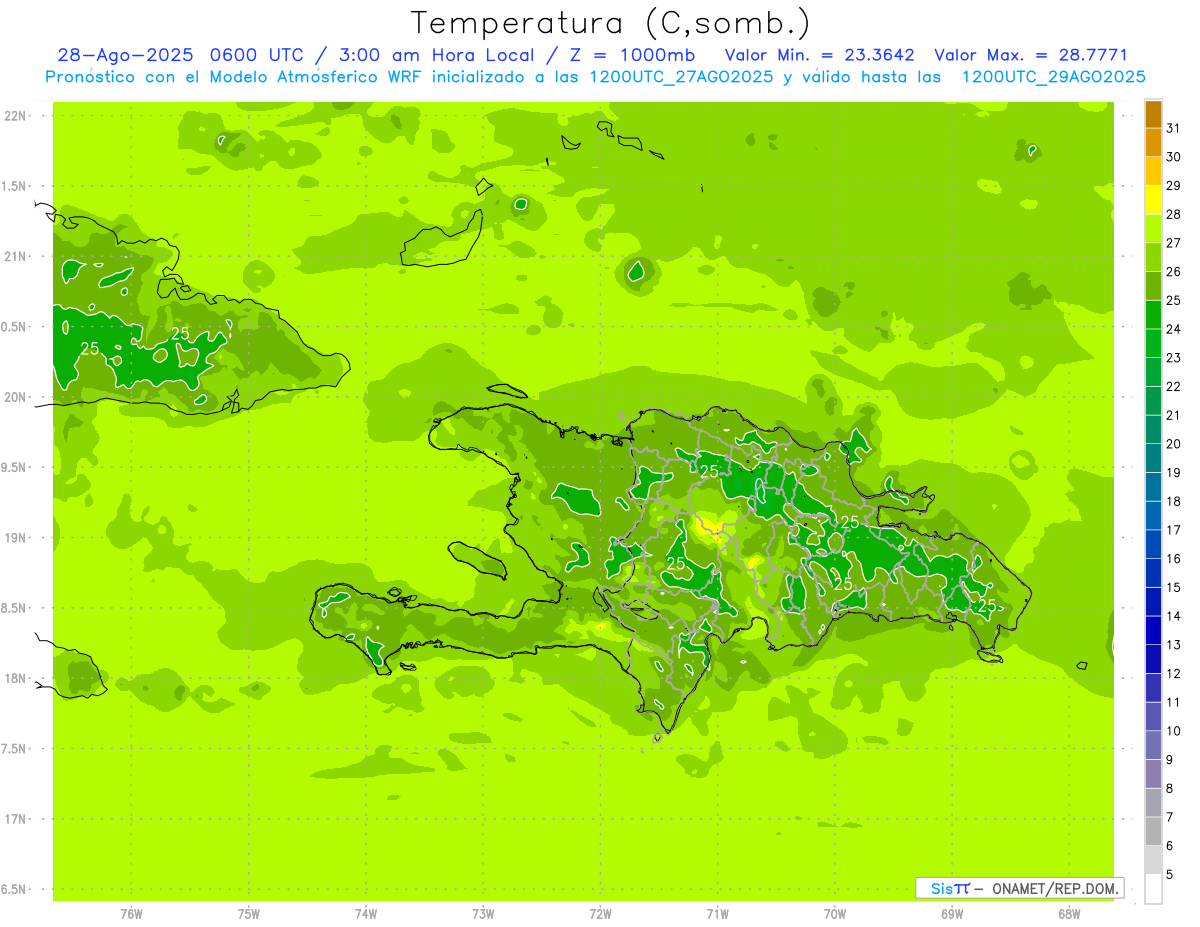Select the date text '28-Ago-2025'
1200x927 pixels.
125,56
